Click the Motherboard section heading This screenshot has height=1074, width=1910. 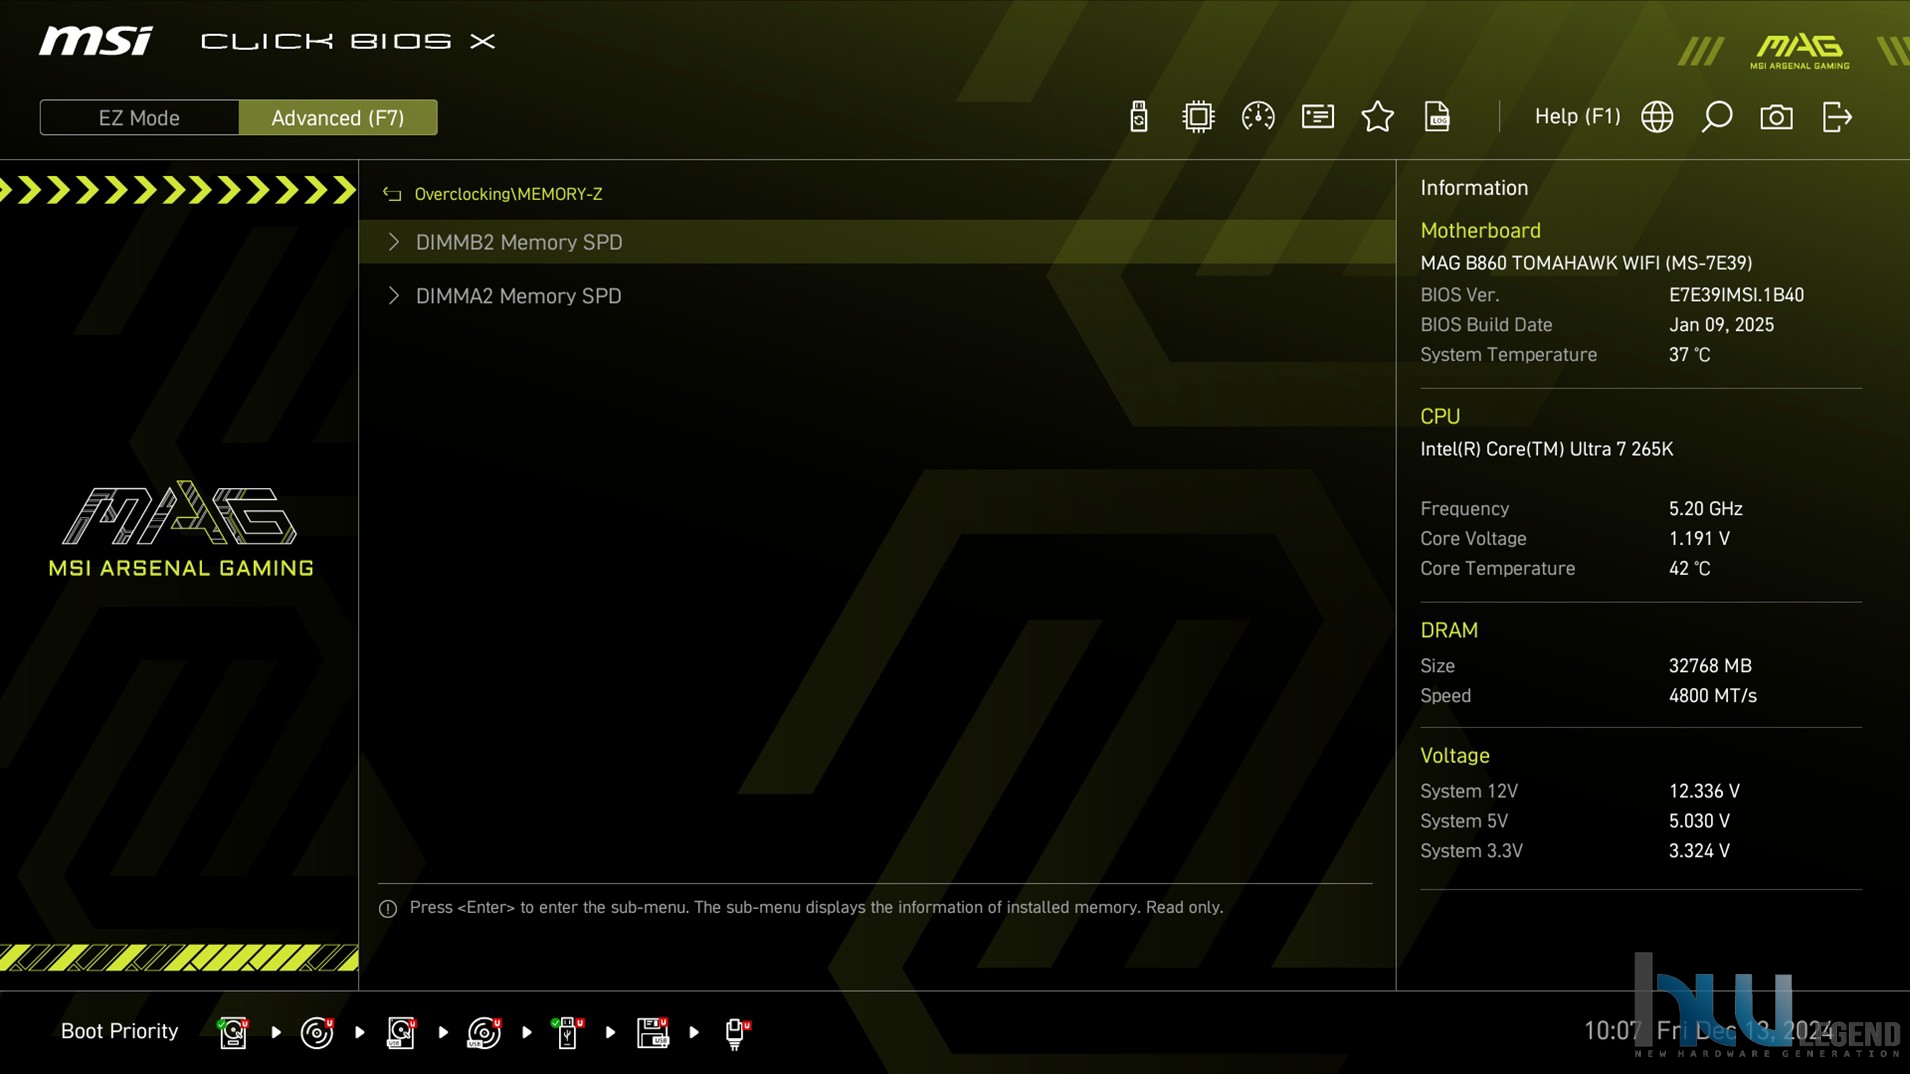click(1480, 231)
